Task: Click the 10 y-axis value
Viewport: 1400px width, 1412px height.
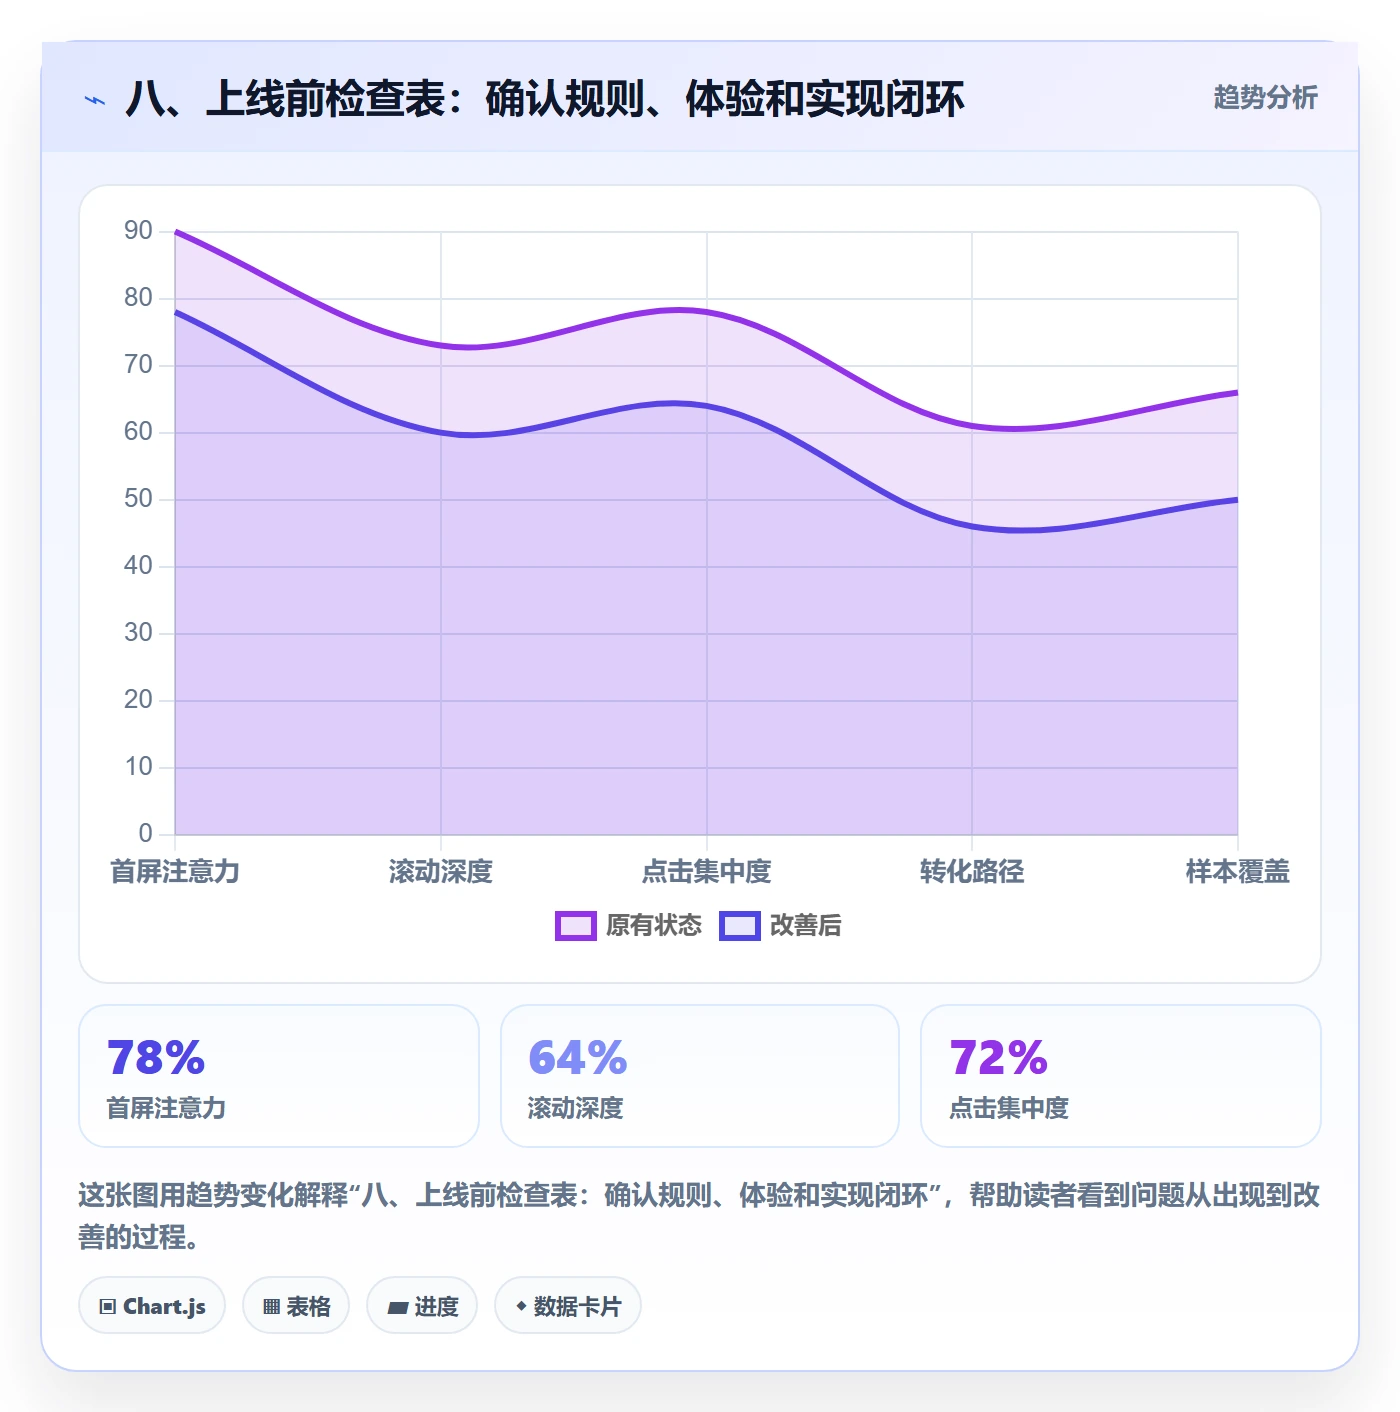Action: click(x=138, y=767)
